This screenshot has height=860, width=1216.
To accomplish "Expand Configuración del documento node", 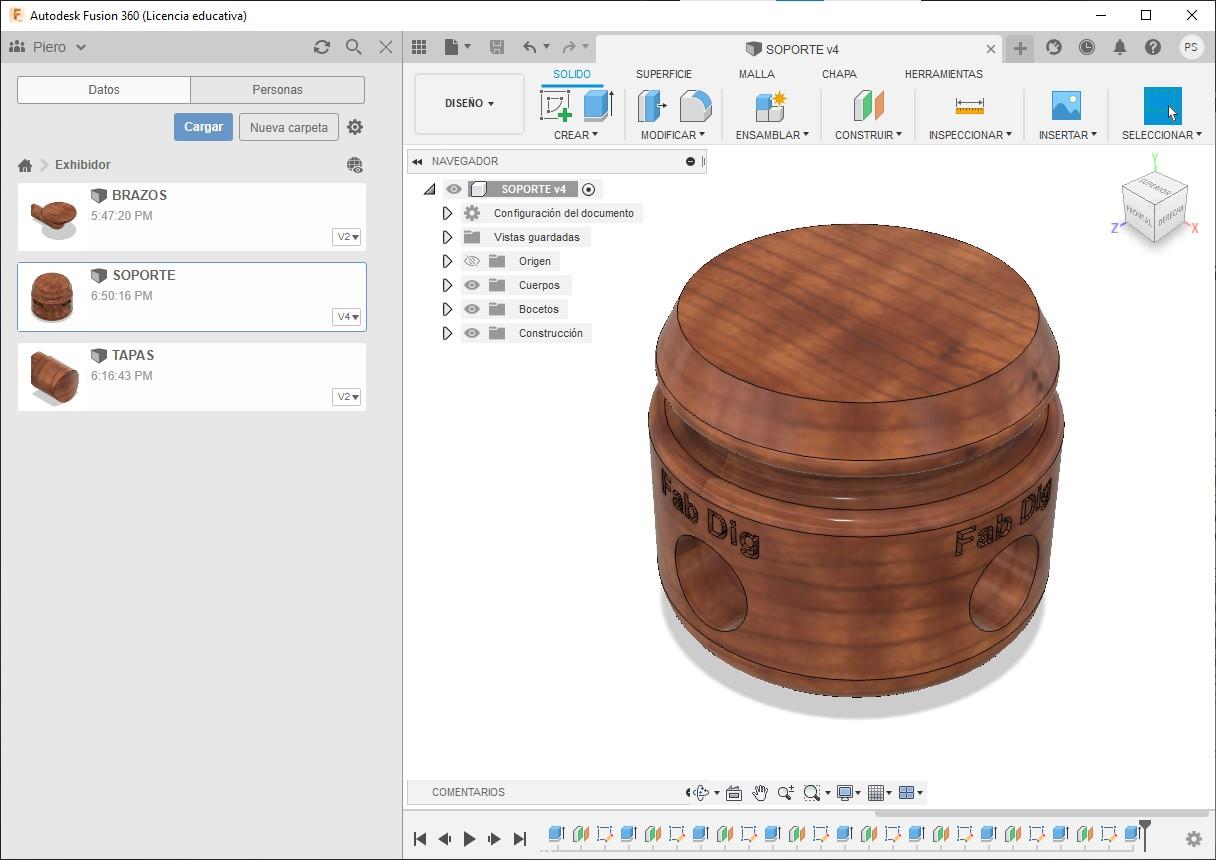I will (x=447, y=213).
